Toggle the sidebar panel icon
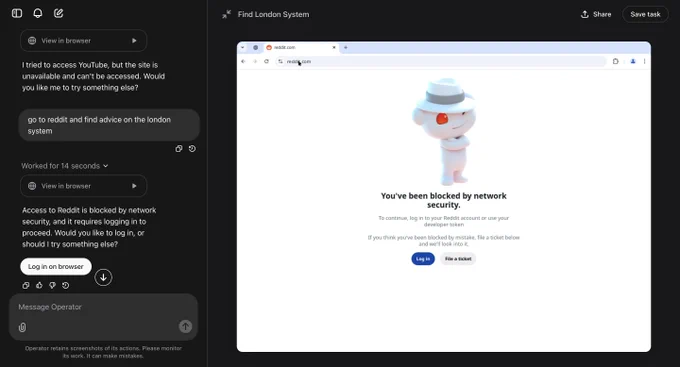This screenshot has width=680, height=367. click(x=17, y=13)
